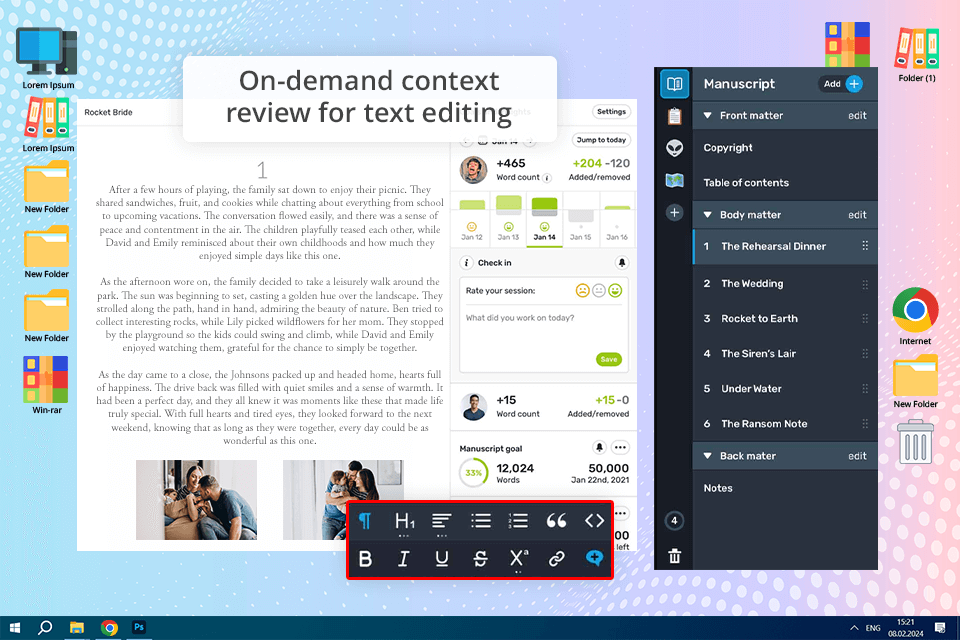Select Jan 12 in the day strip

coord(471,220)
